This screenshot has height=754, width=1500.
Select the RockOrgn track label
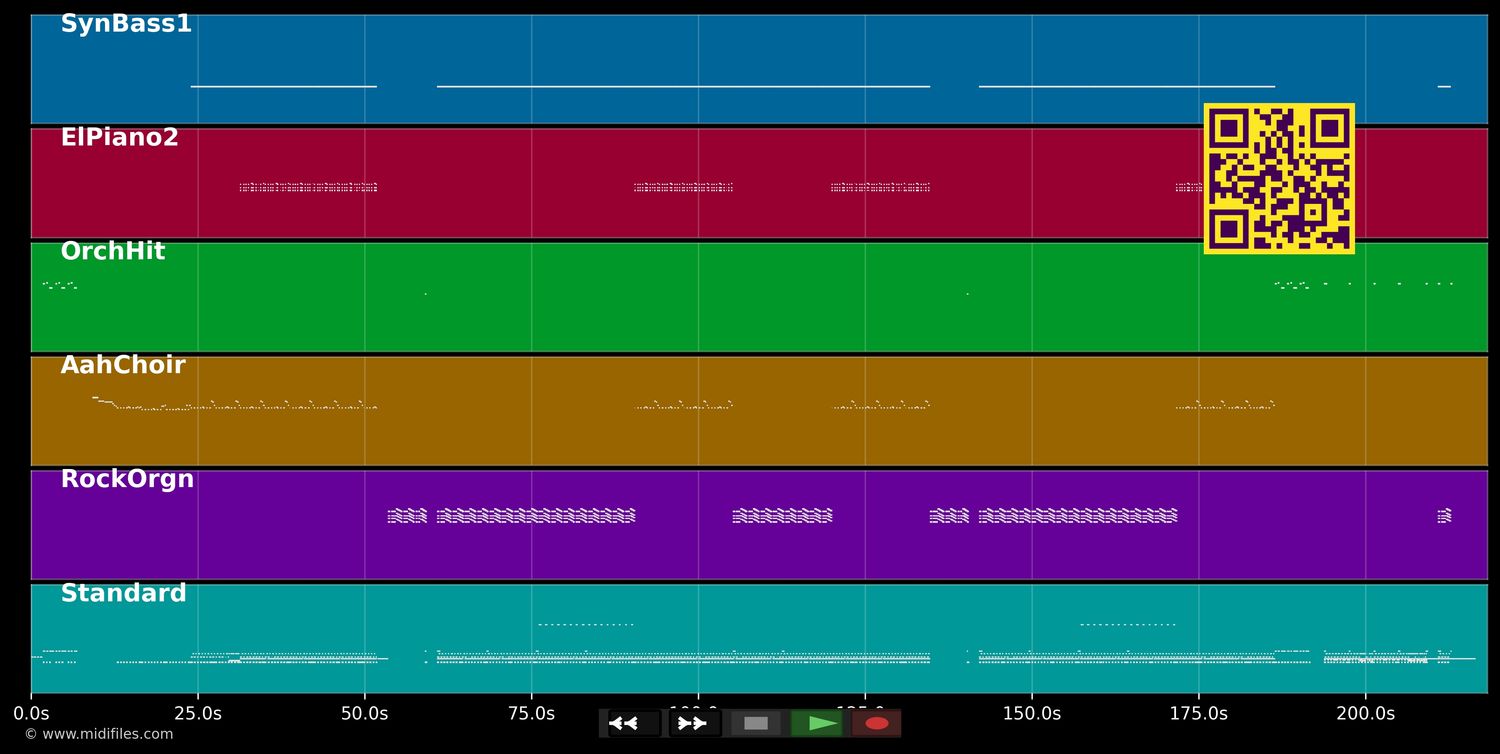pyautogui.click(x=127, y=480)
